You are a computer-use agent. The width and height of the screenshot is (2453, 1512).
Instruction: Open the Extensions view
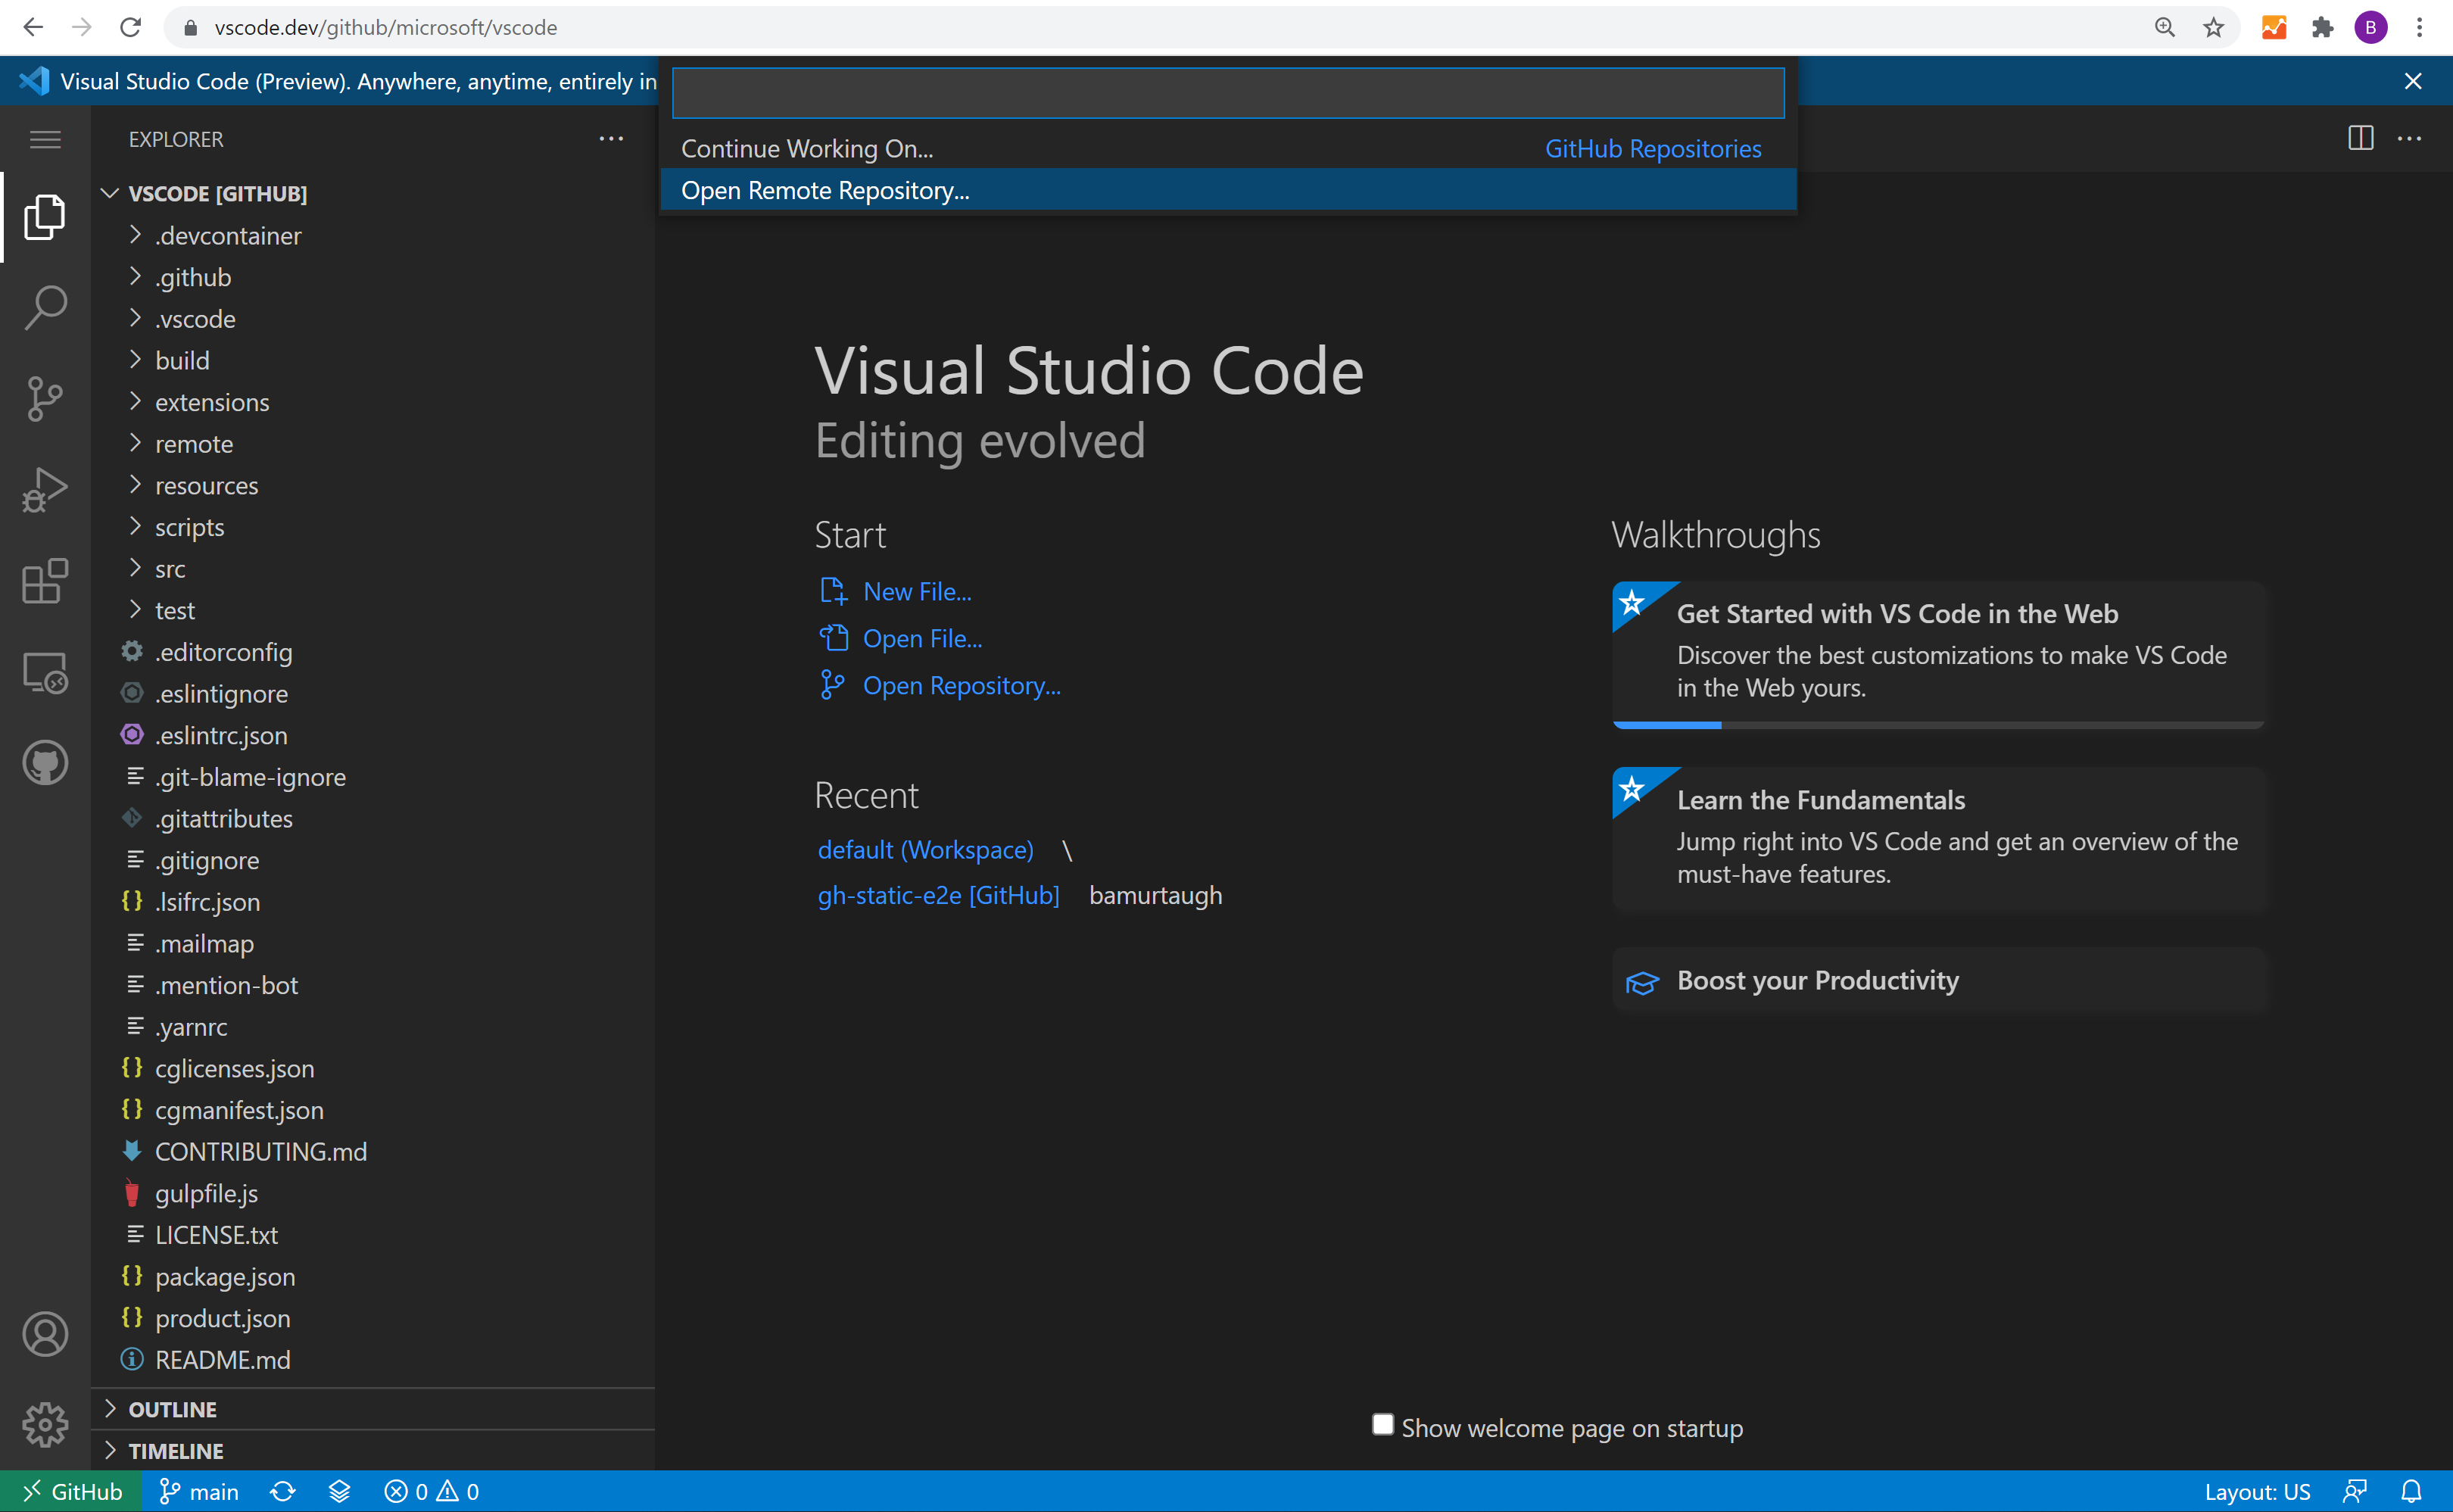pos(45,581)
